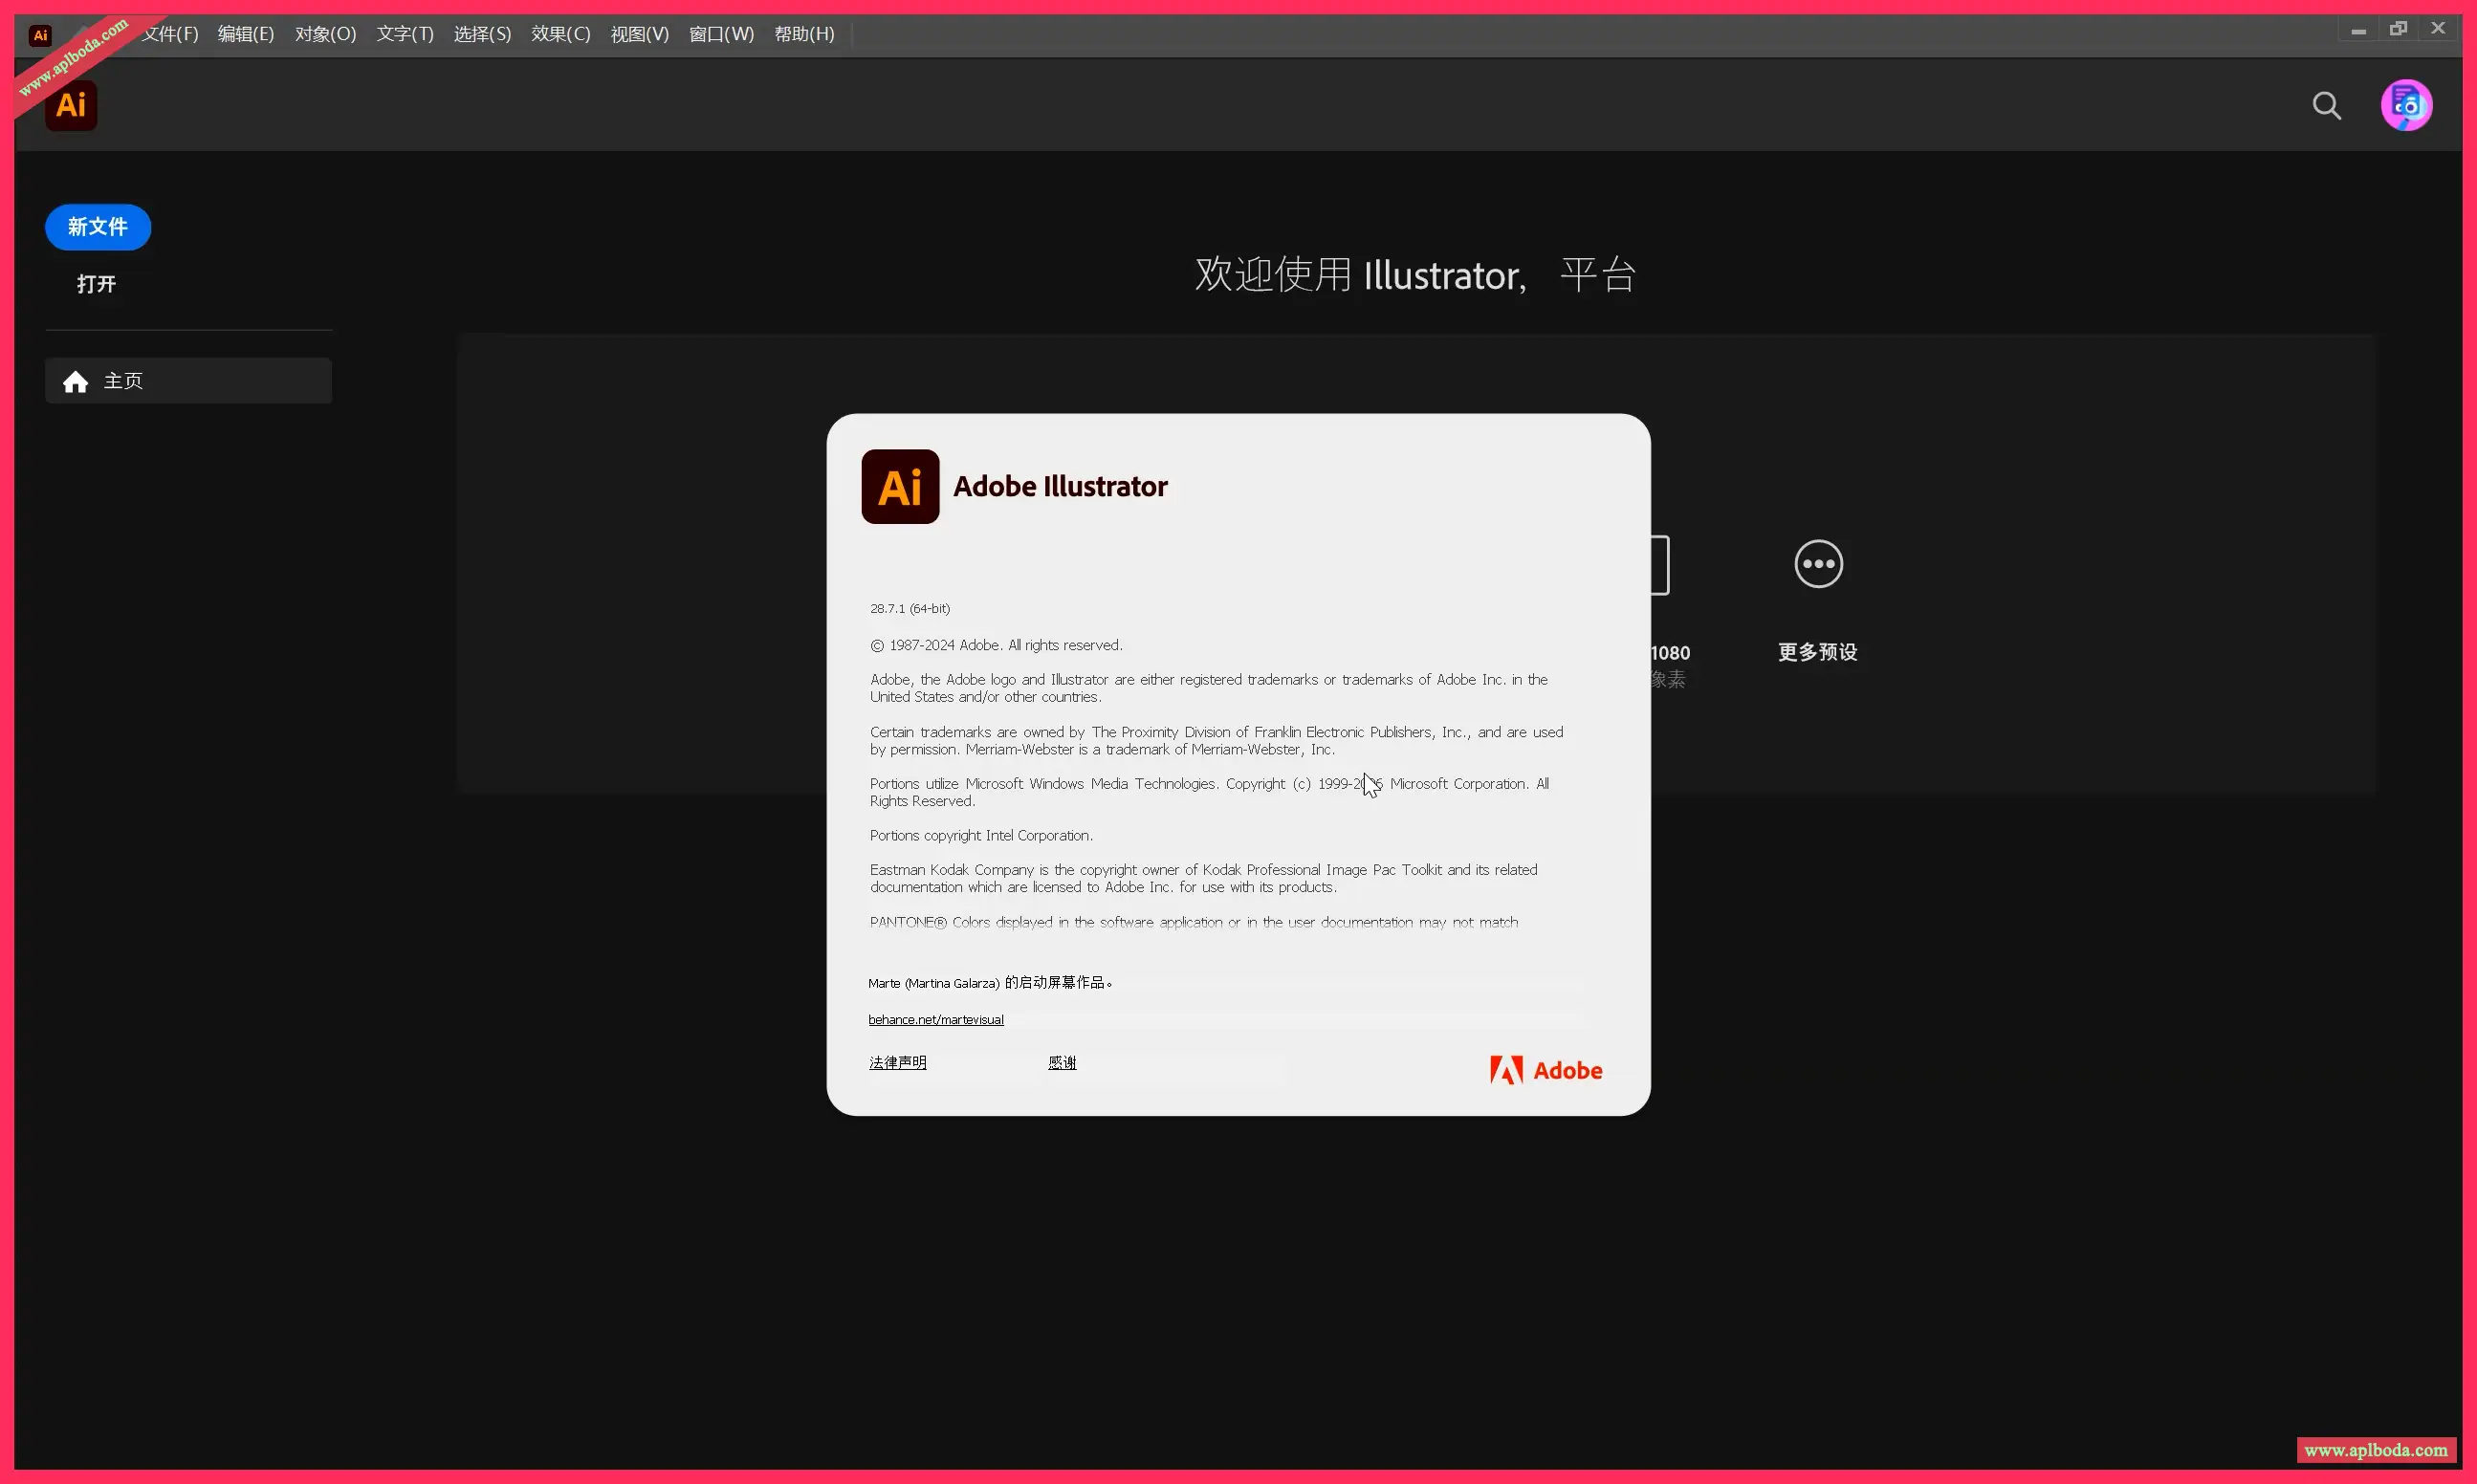The width and height of the screenshot is (2477, 1484).
Task: Open the 文字(T) menu
Action: (x=404, y=34)
